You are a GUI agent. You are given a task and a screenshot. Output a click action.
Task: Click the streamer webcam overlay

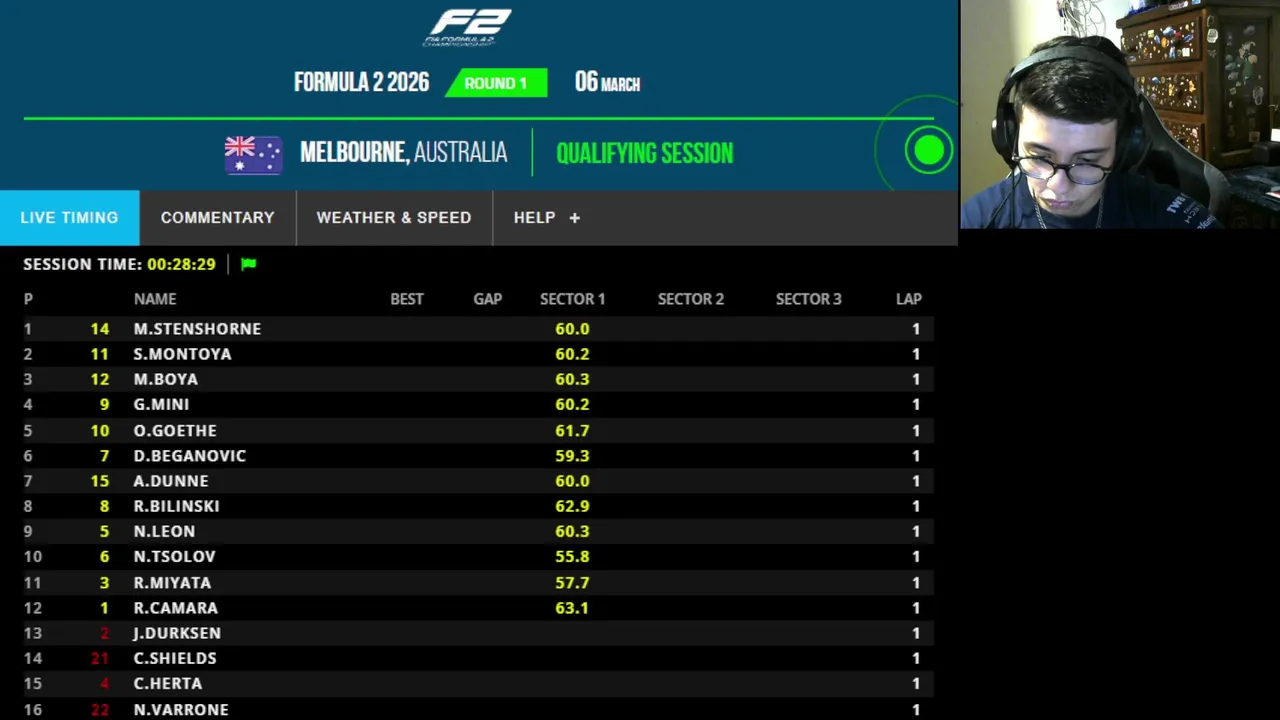1120,115
